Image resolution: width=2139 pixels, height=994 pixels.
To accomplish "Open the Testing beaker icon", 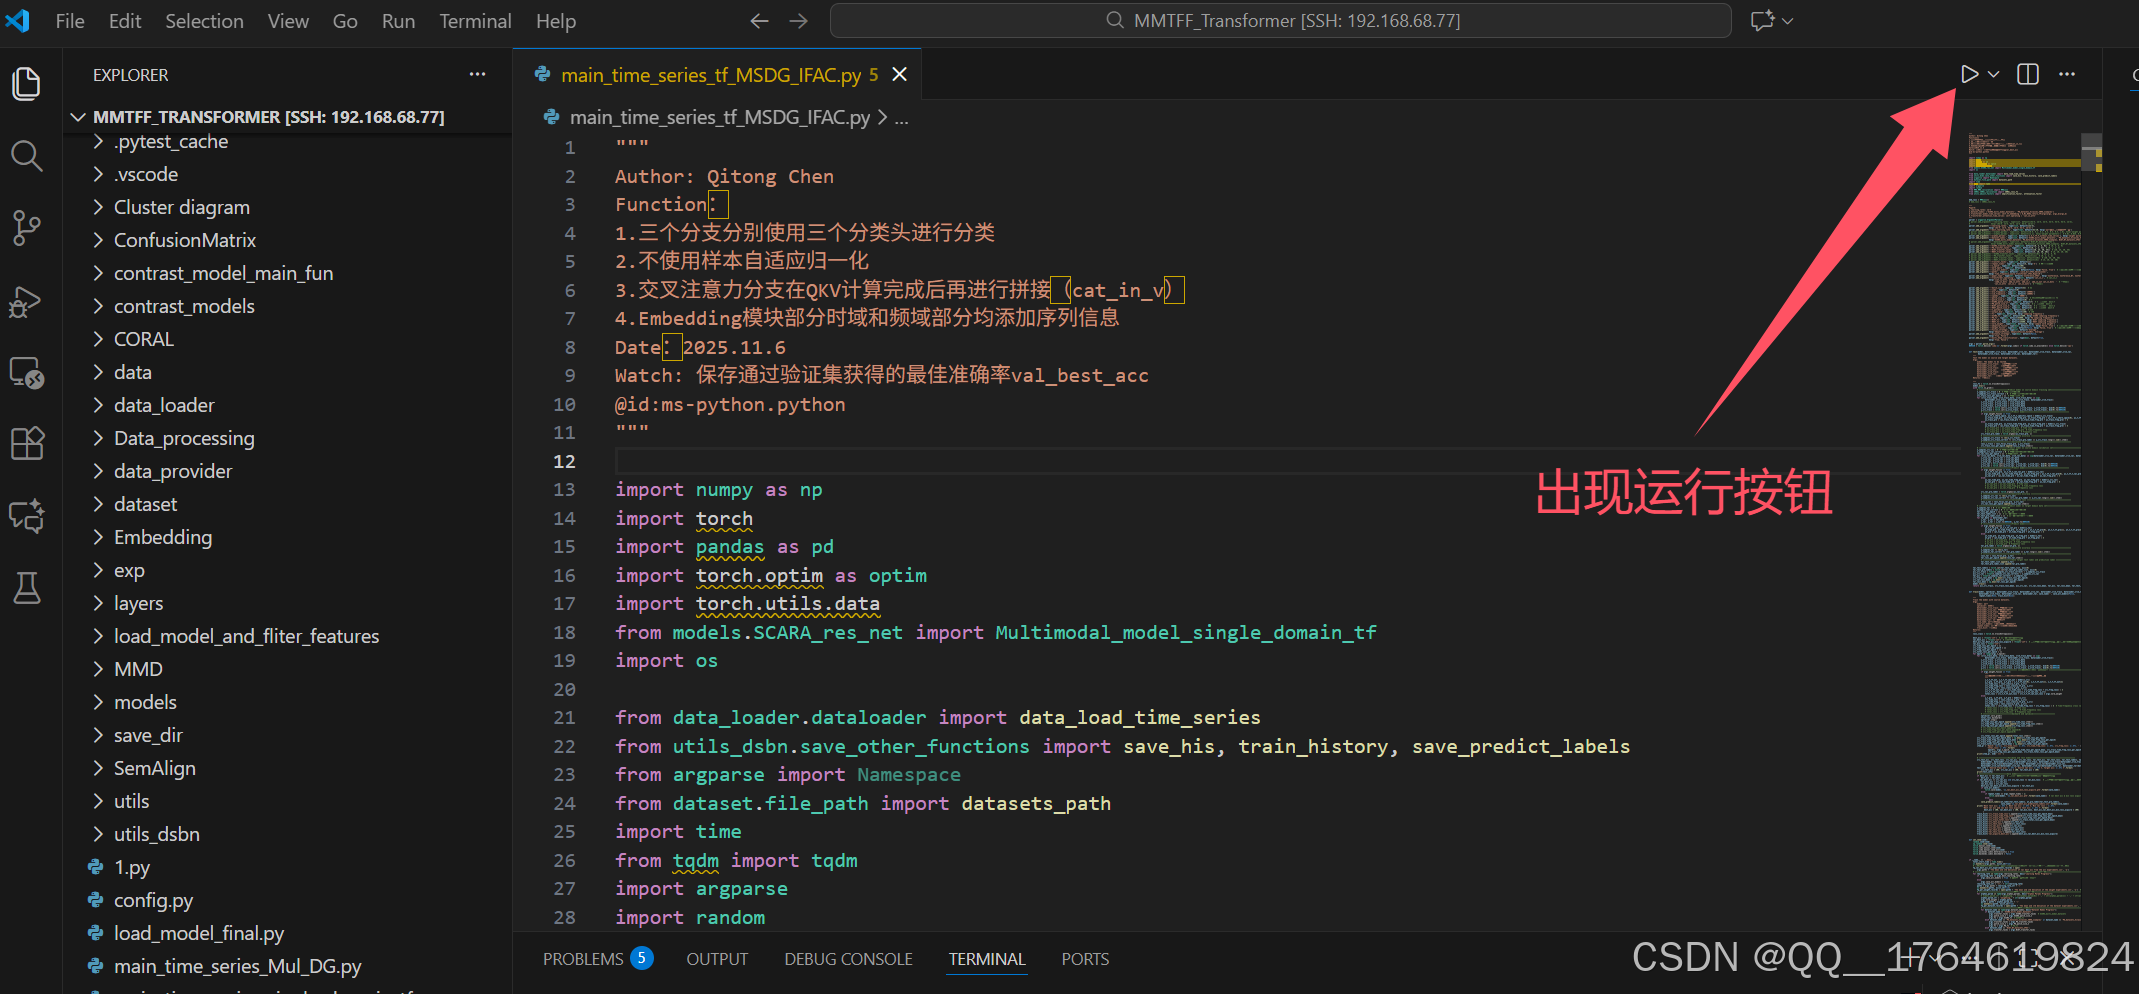I will 27,588.
